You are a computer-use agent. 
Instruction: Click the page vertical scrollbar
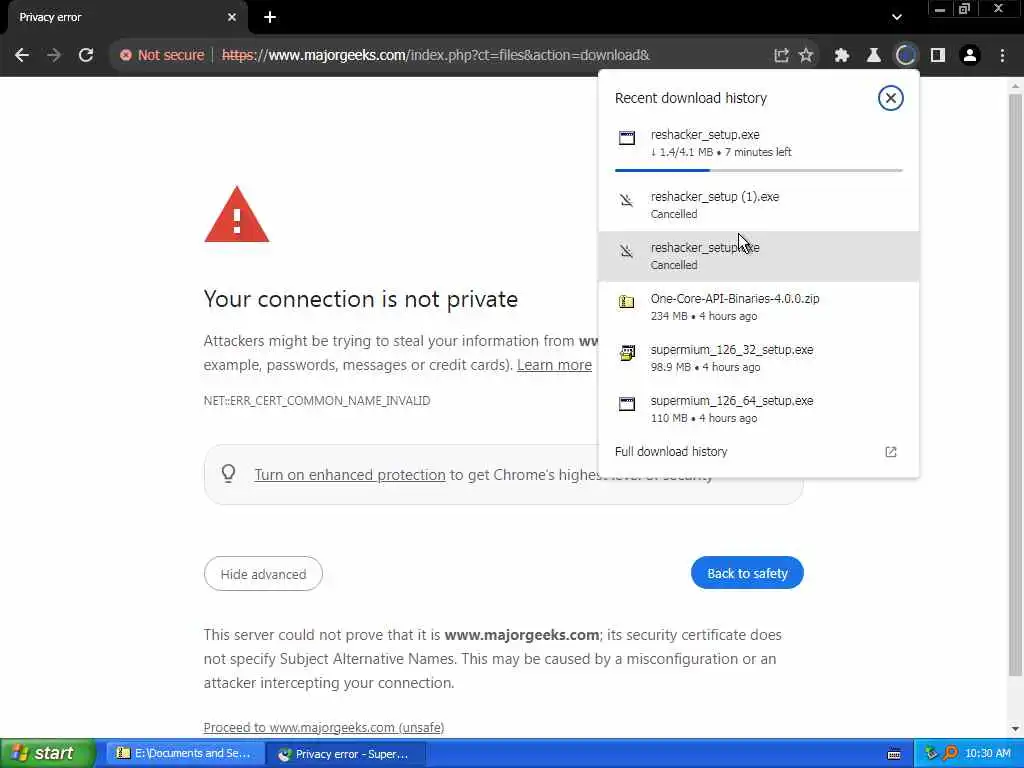tap(1015, 385)
